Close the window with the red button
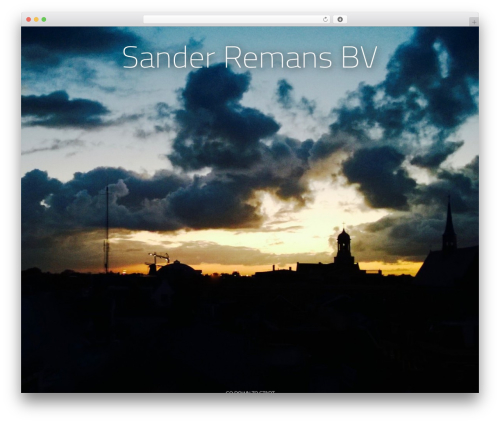 click(x=29, y=19)
